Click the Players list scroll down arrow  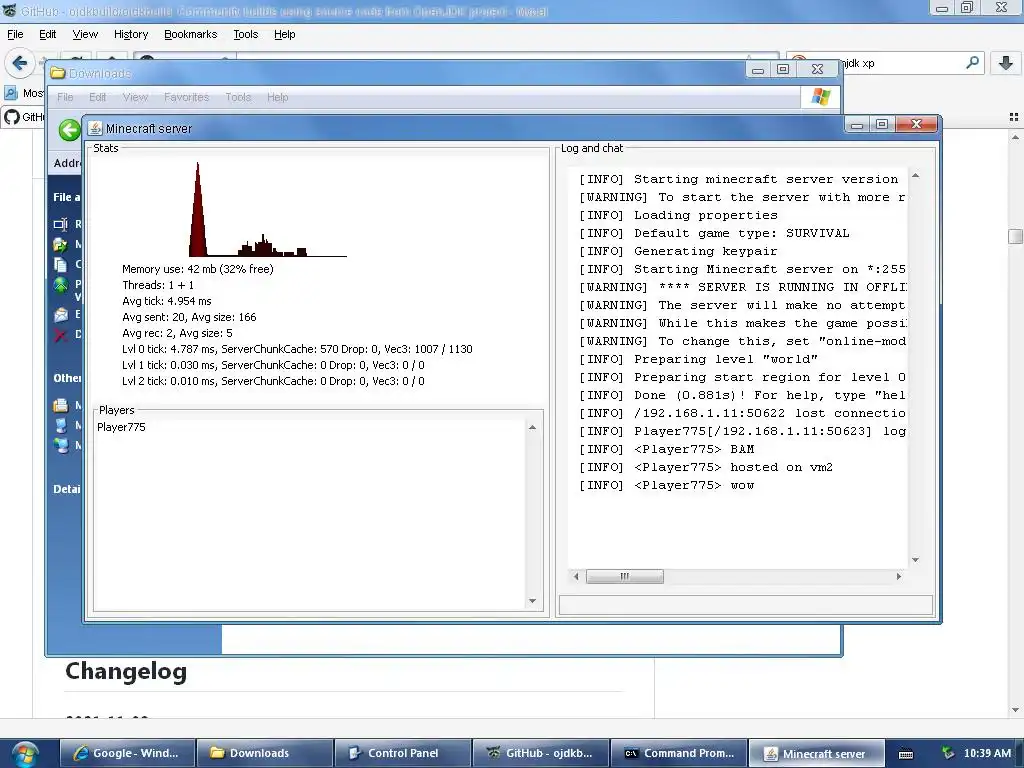point(532,601)
